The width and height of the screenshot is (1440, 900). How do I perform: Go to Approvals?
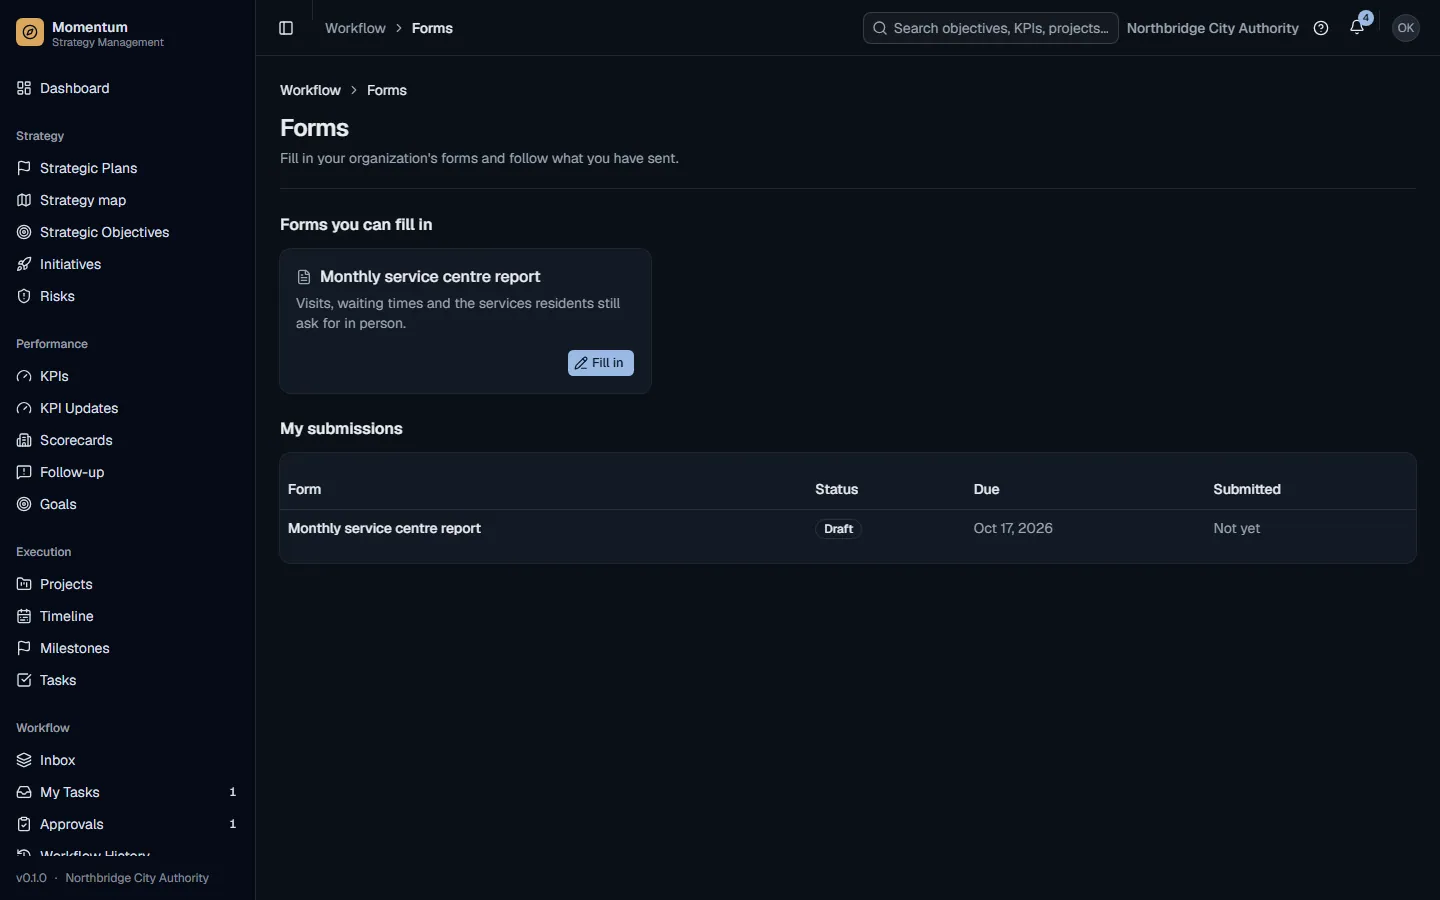point(127,824)
